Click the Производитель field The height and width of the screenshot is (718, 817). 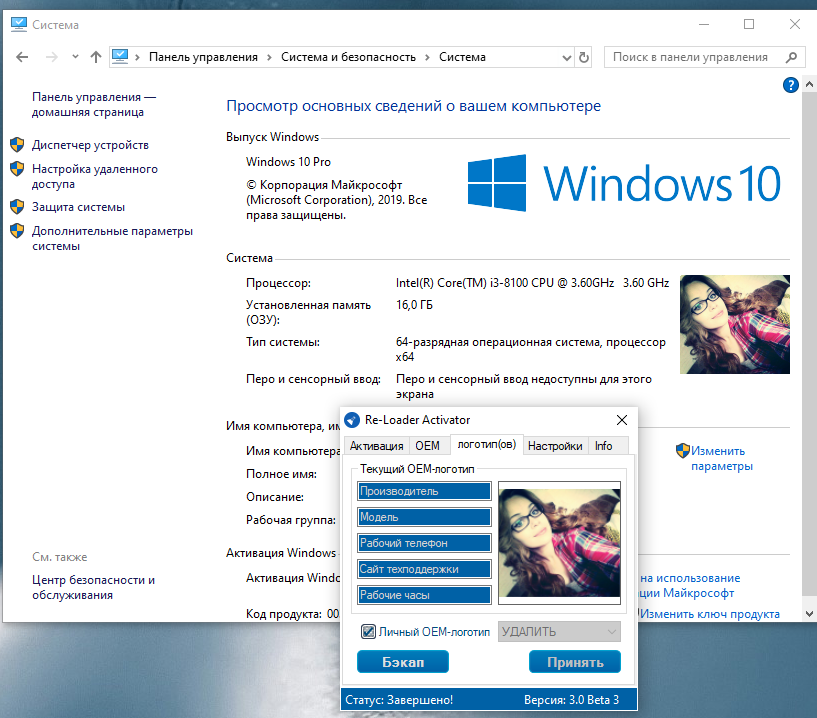tap(424, 491)
